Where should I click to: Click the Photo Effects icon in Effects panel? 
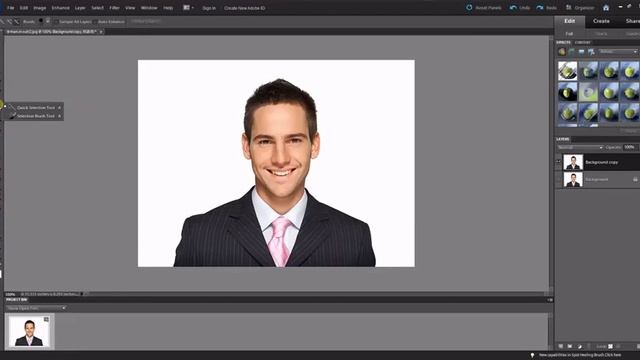[x=582, y=52]
